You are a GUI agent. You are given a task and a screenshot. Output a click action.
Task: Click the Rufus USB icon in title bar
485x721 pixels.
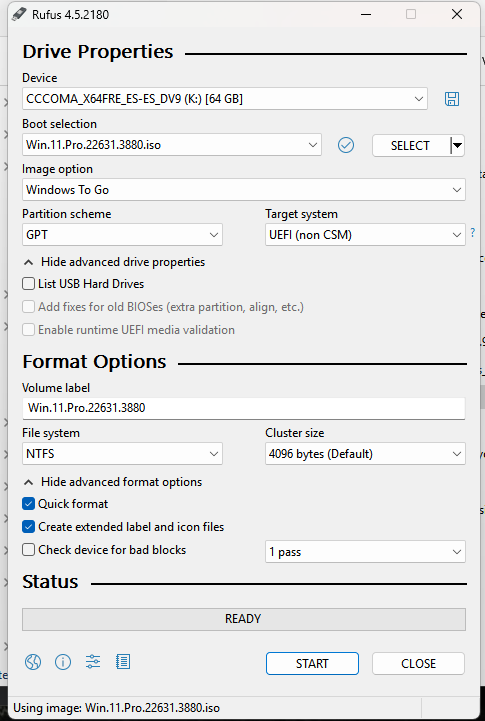[19, 14]
